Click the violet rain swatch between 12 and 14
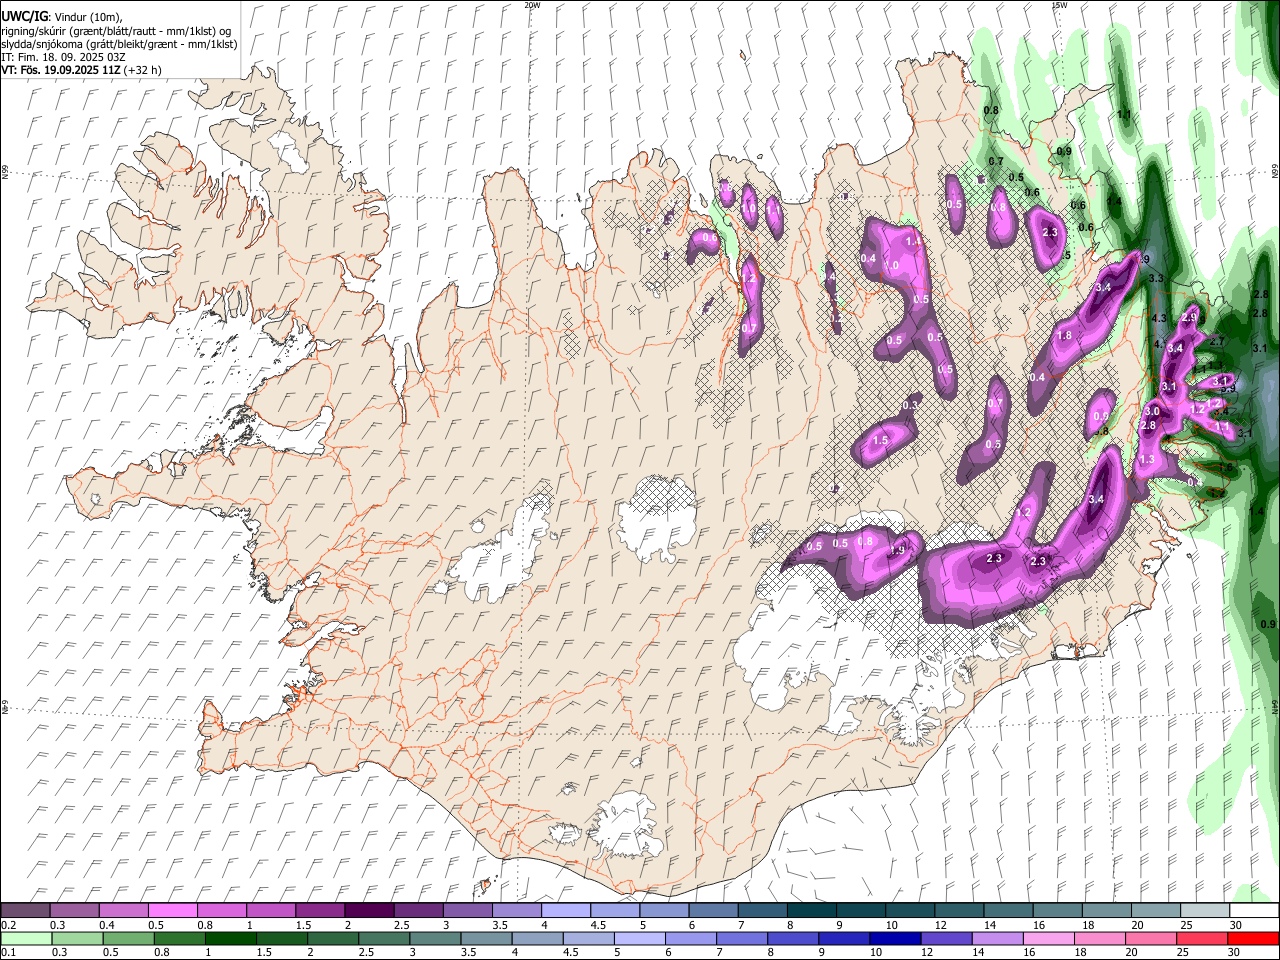This screenshot has height=960, width=1280. (x=946, y=938)
